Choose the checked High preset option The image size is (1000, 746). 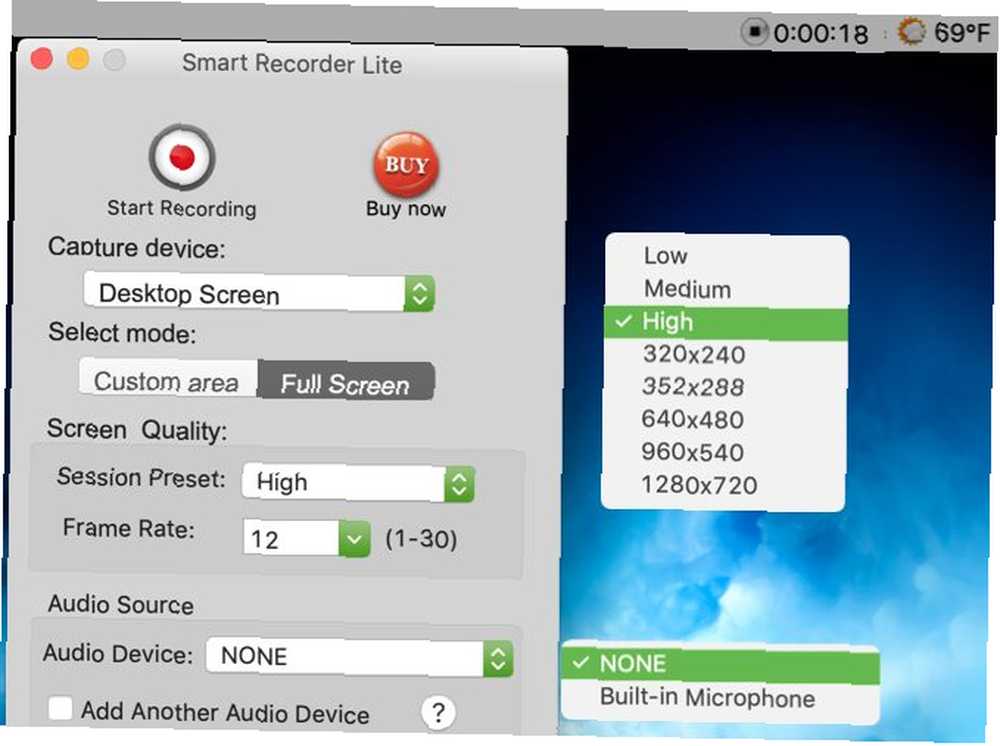pos(726,322)
